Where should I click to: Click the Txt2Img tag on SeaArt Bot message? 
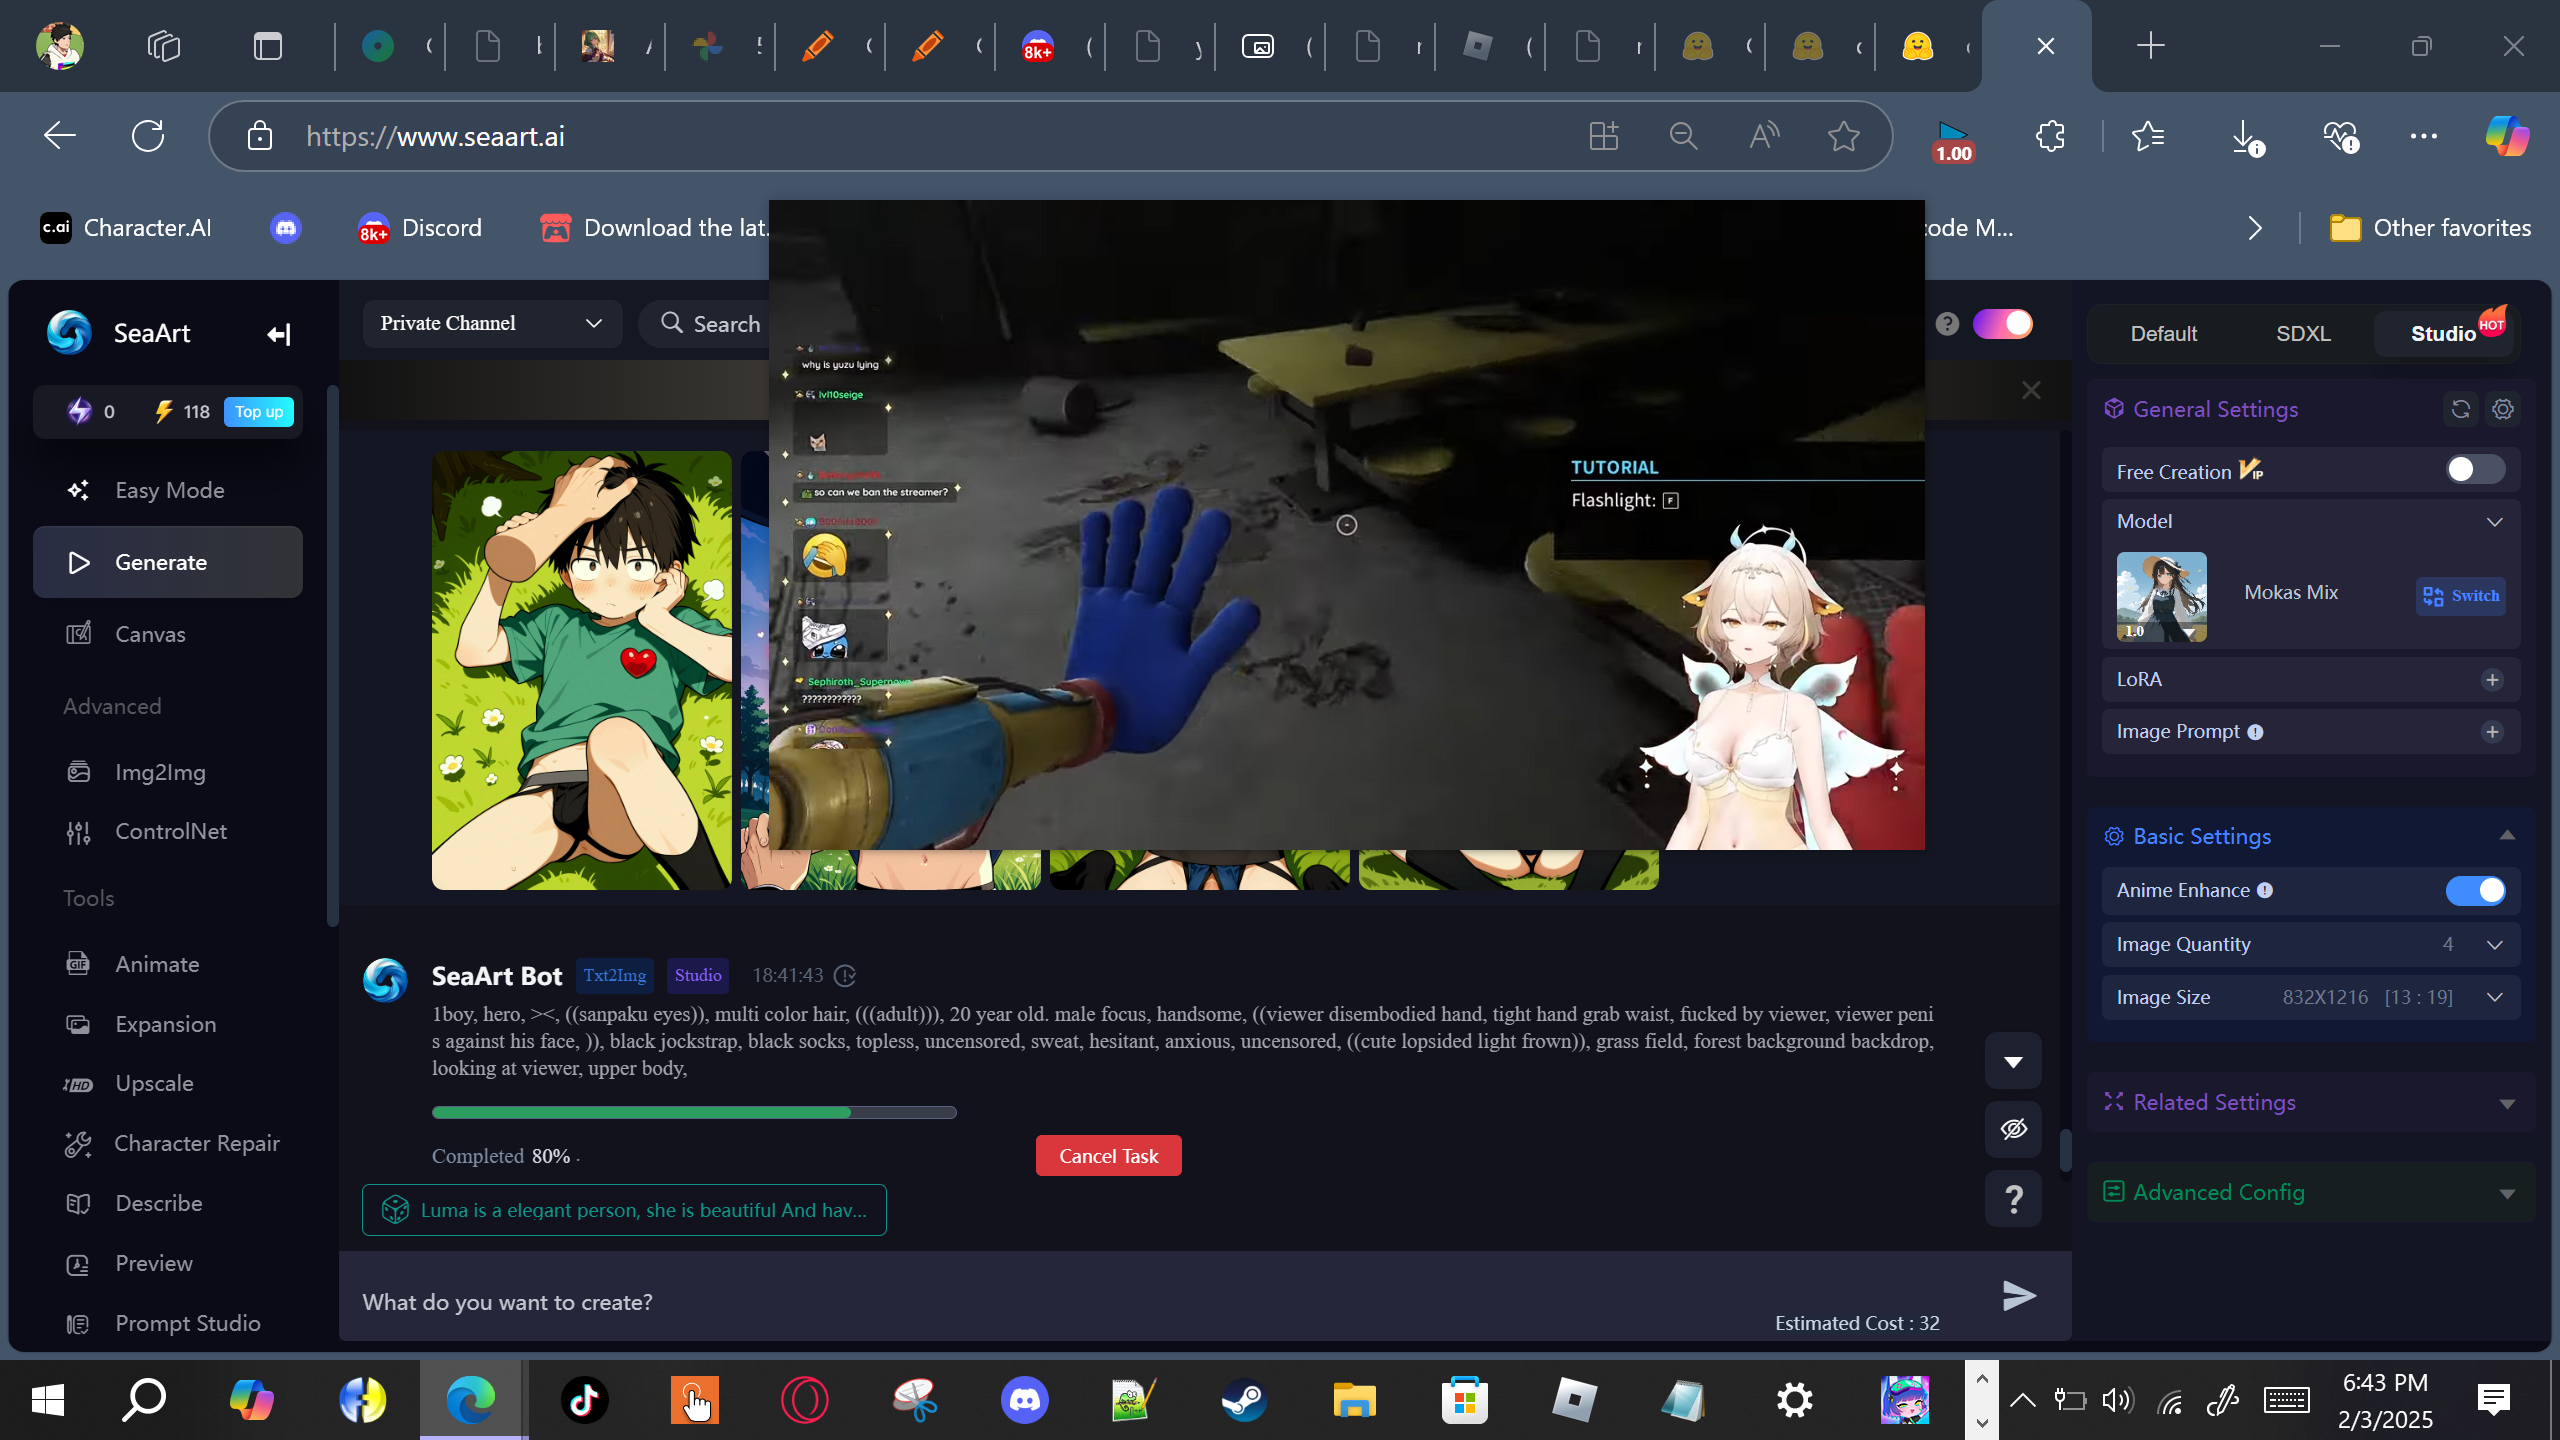[x=615, y=975]
